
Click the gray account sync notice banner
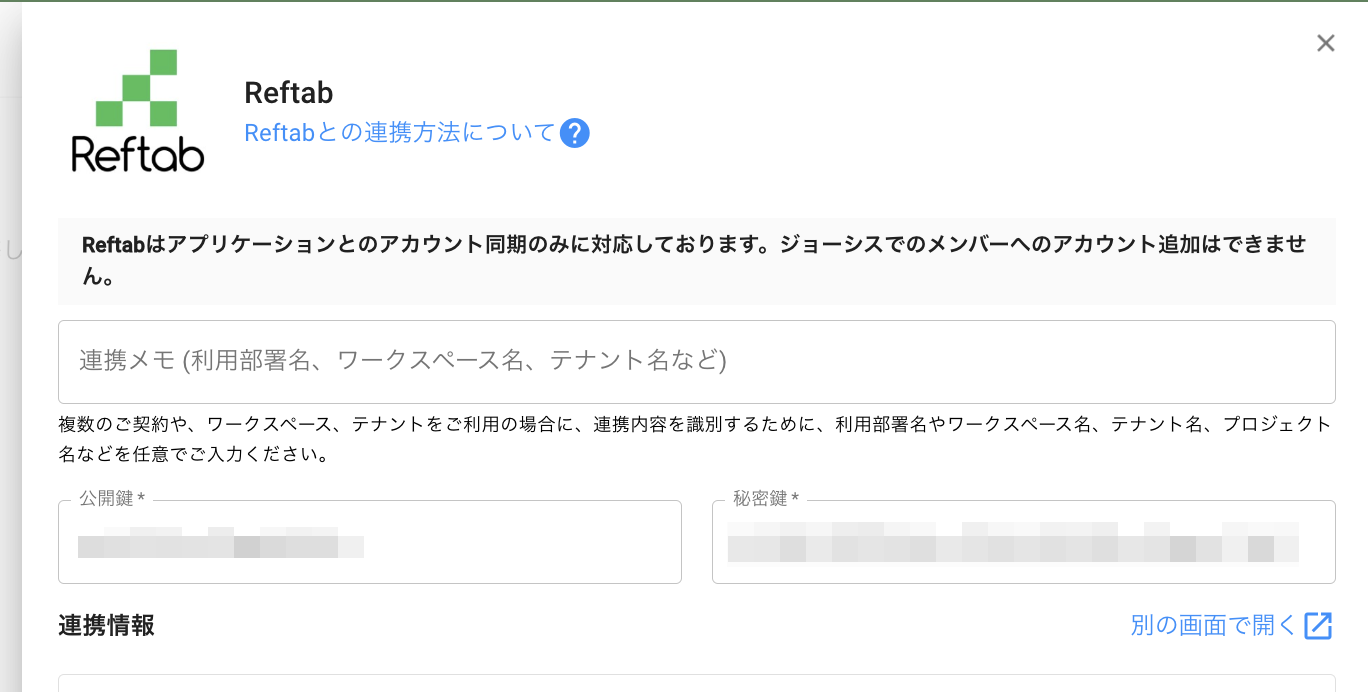point(696,260)
